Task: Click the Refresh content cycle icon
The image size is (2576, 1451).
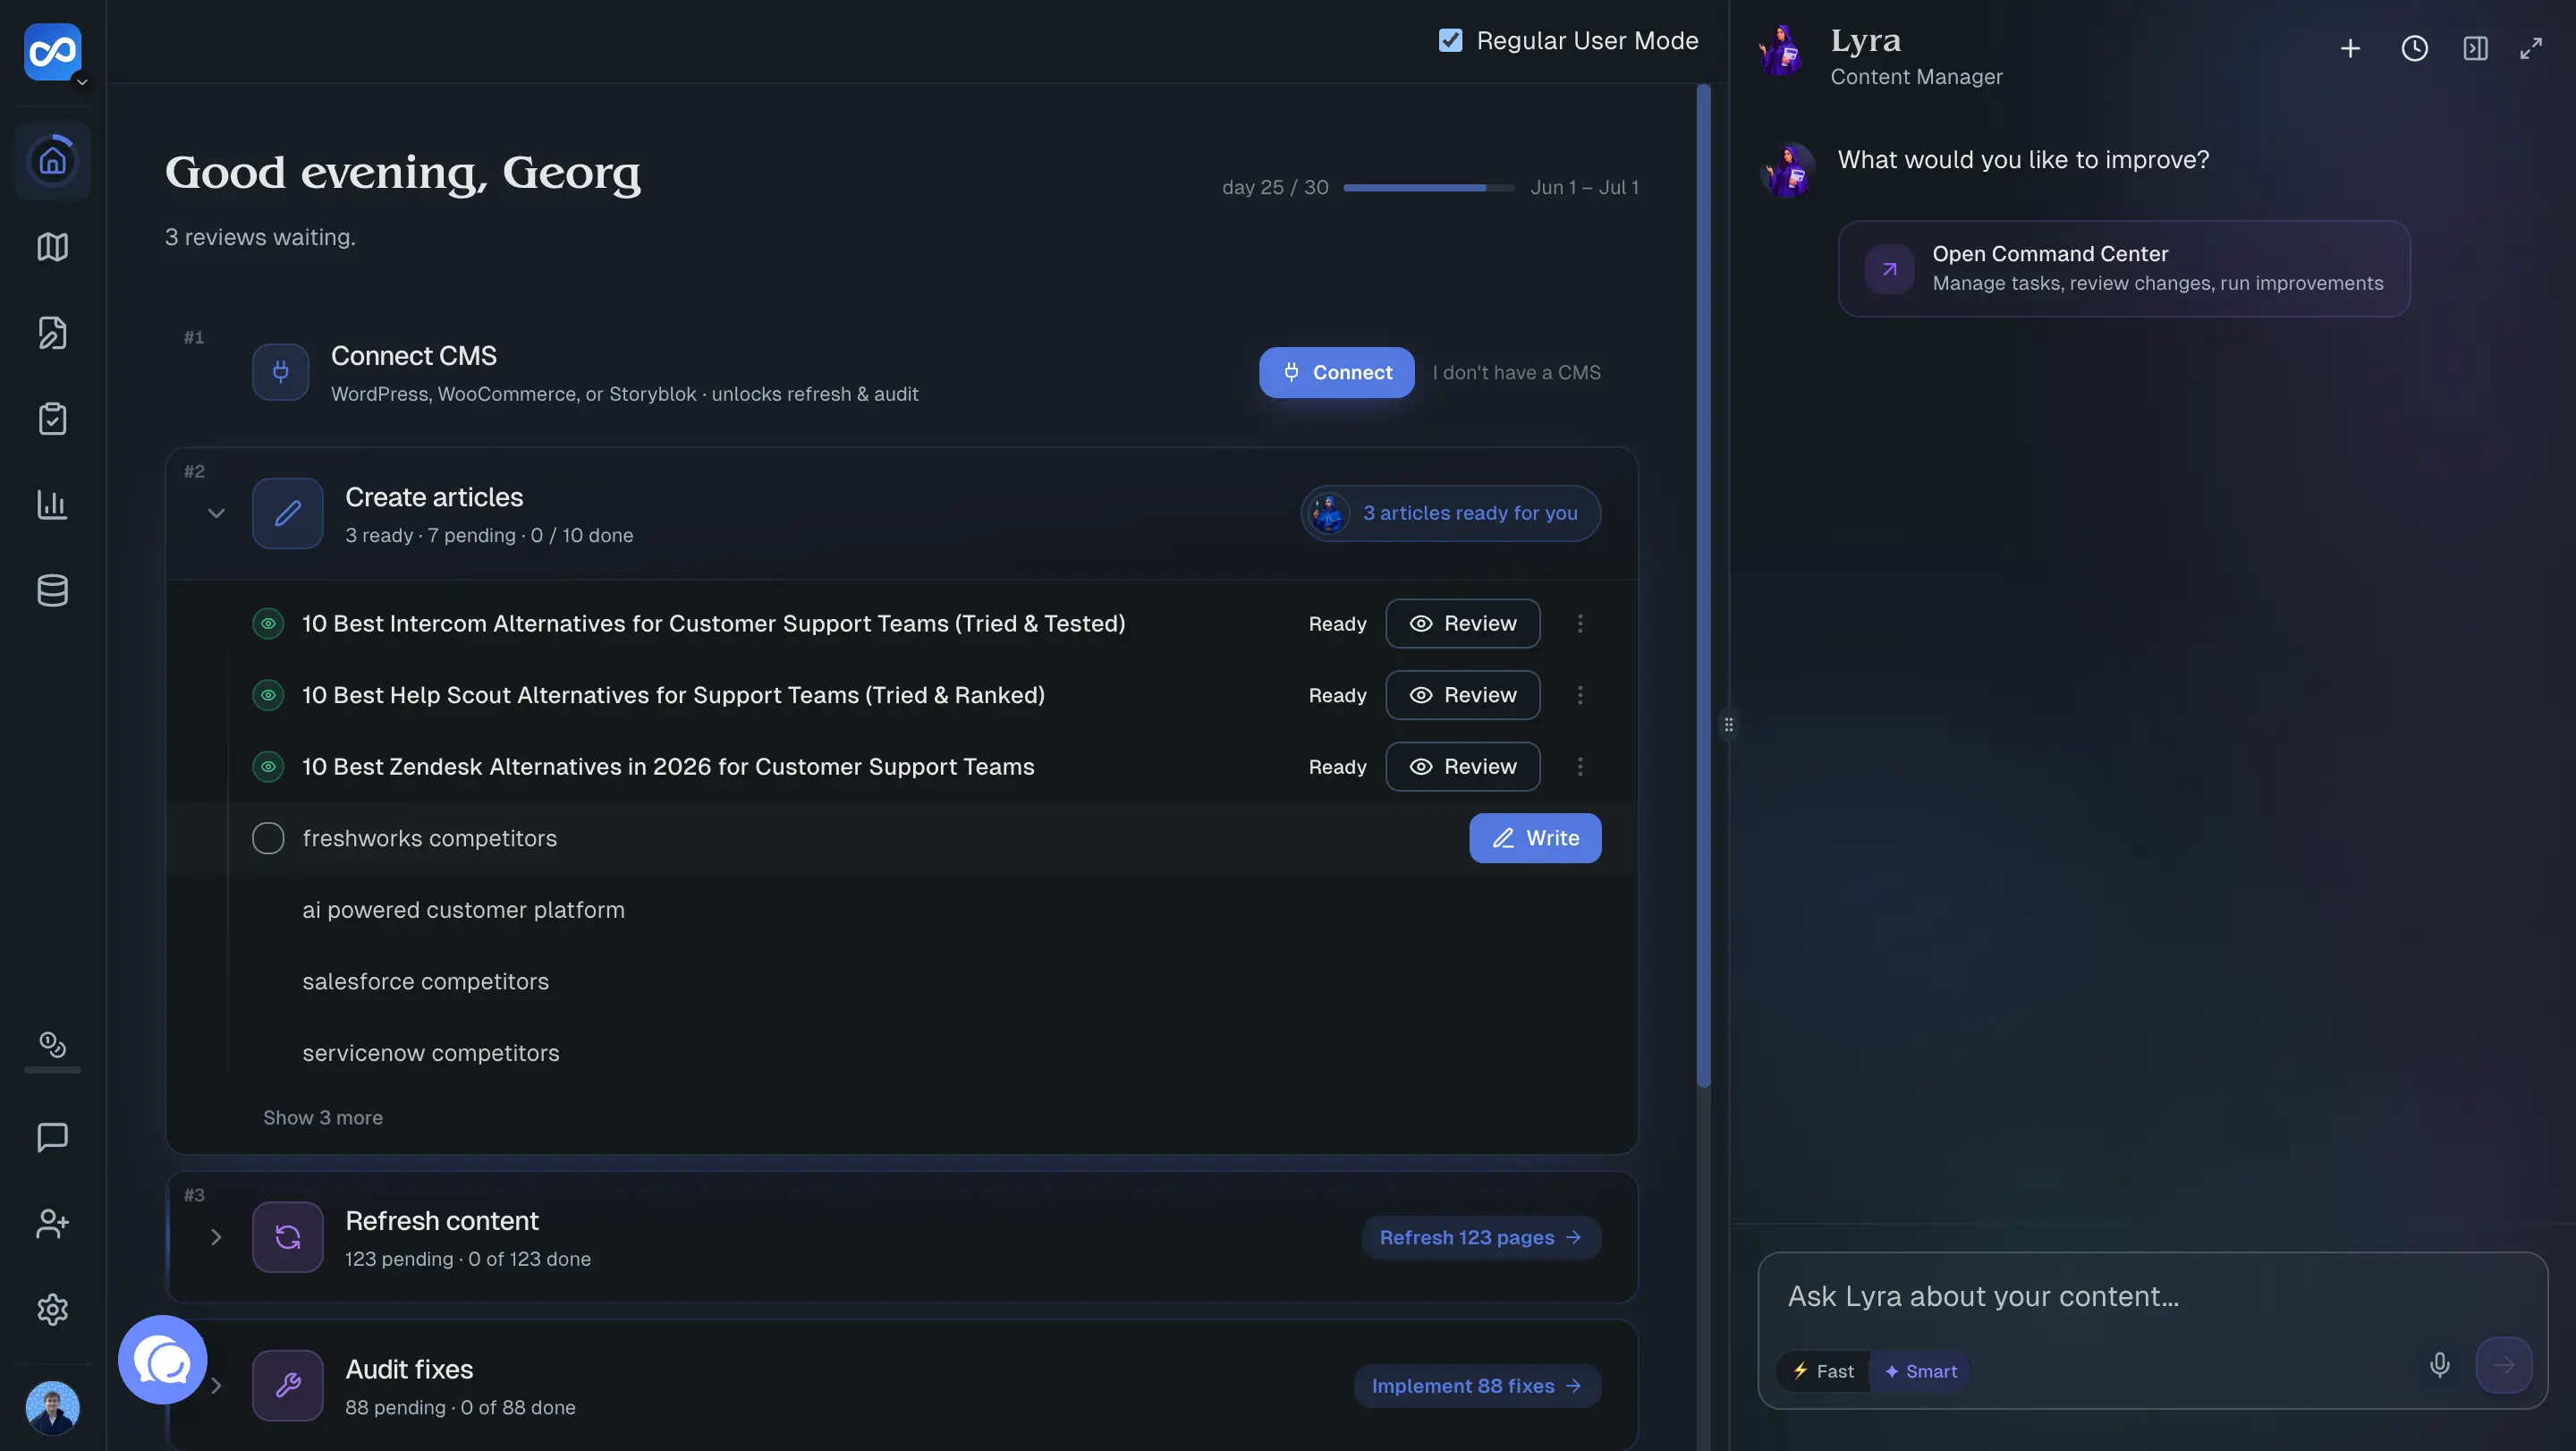Action: (288, 1237)
